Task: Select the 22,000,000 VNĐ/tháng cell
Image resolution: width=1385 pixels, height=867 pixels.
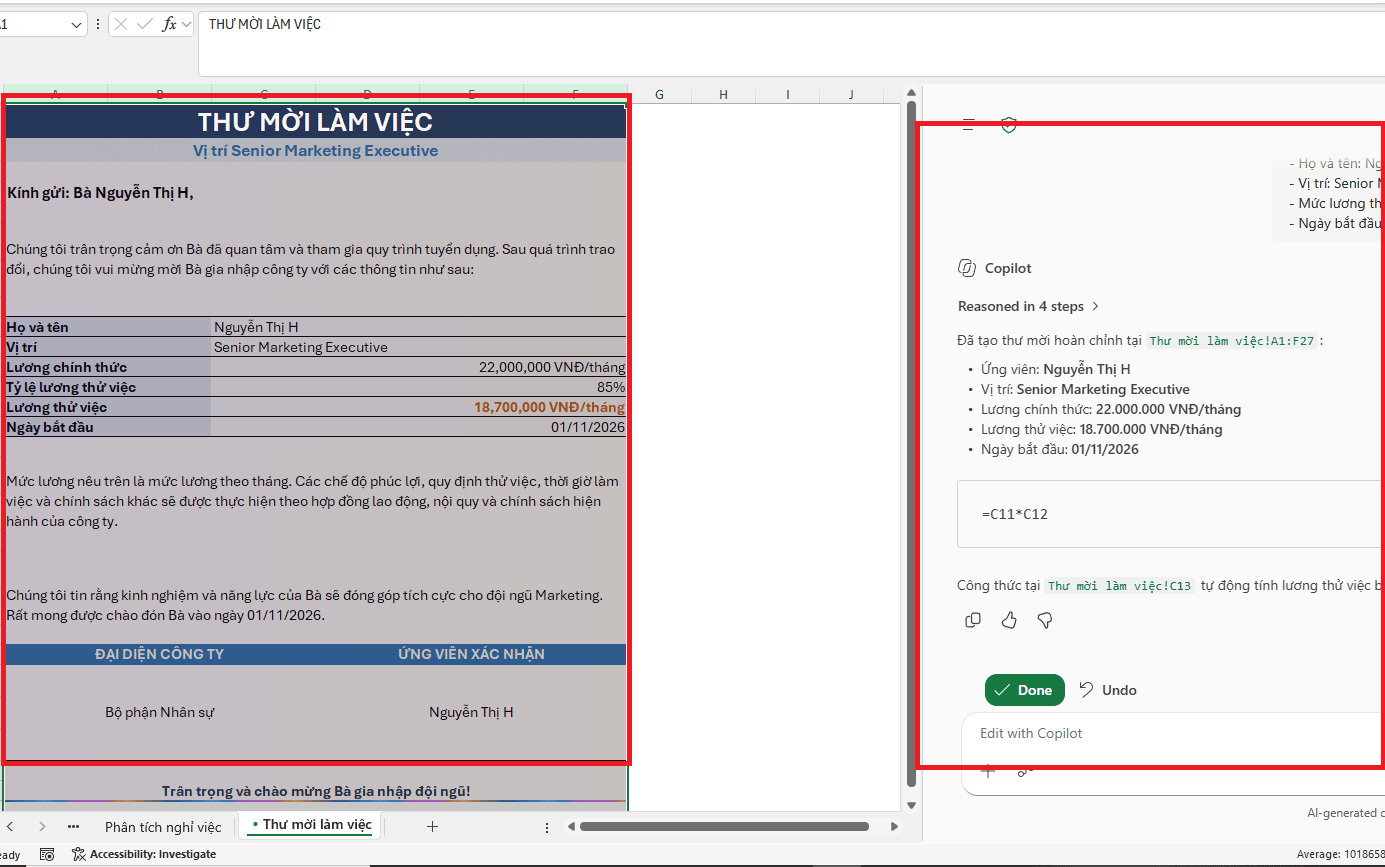Action: coord(418,367)
